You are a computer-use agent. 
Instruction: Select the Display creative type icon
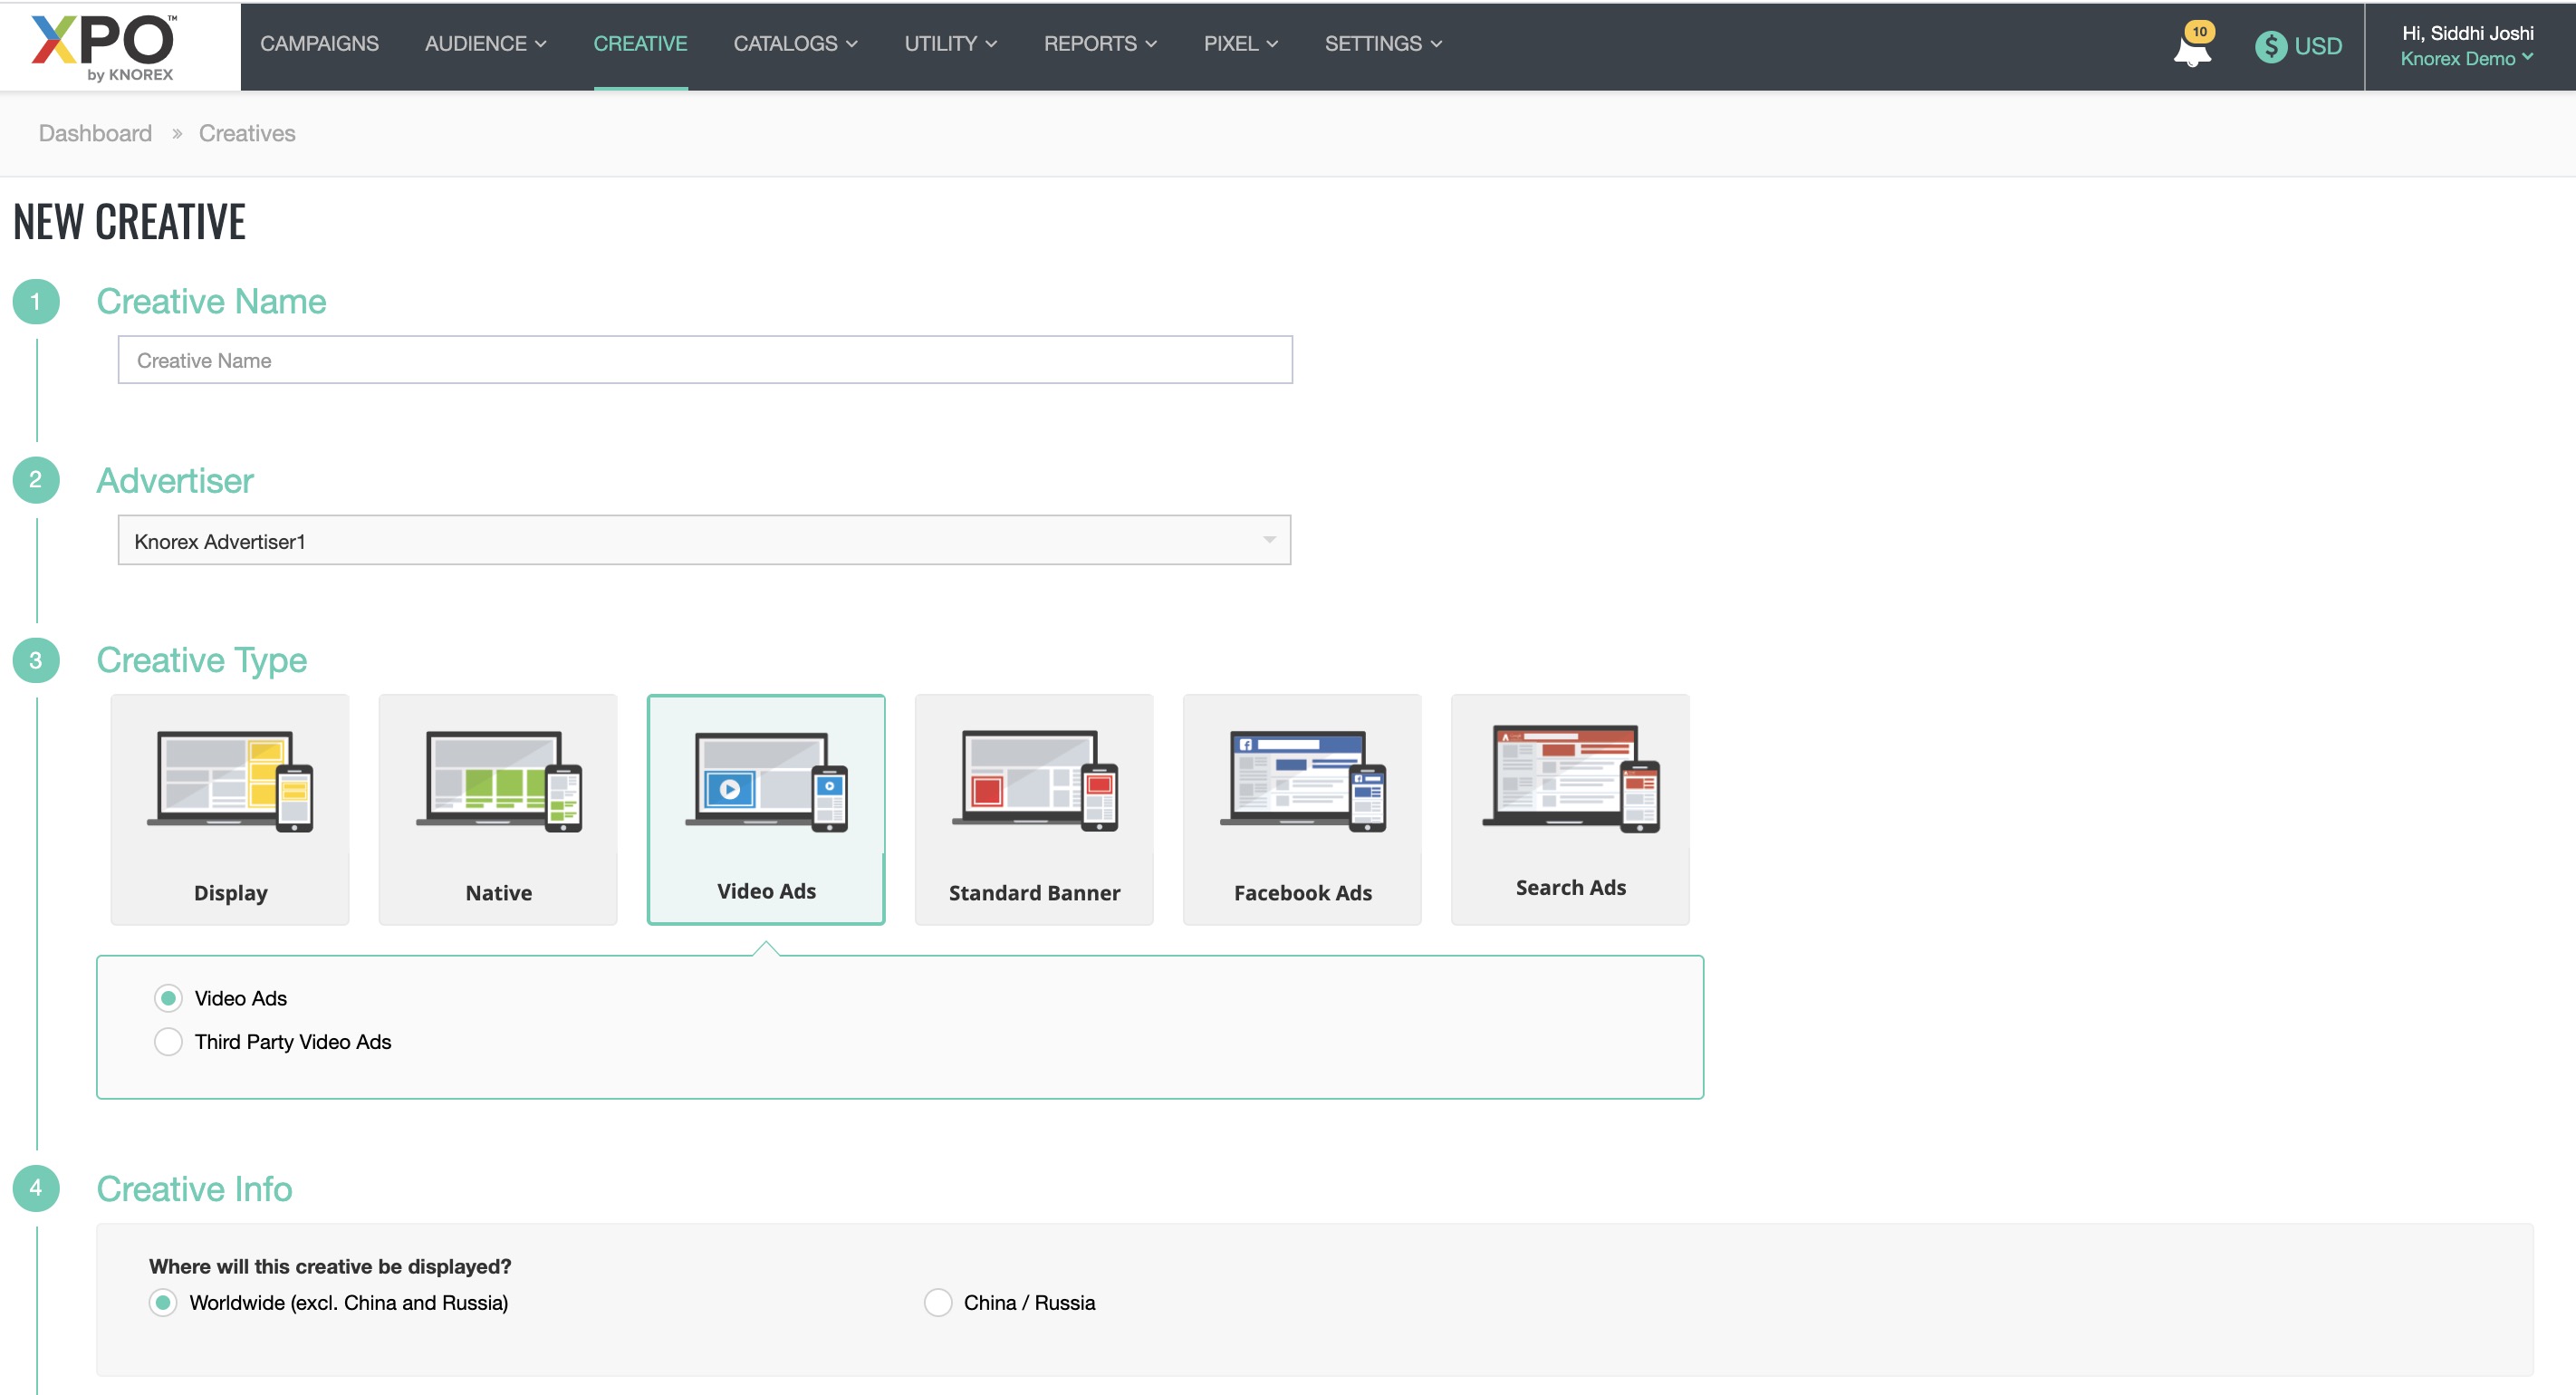tap(230, 782)
